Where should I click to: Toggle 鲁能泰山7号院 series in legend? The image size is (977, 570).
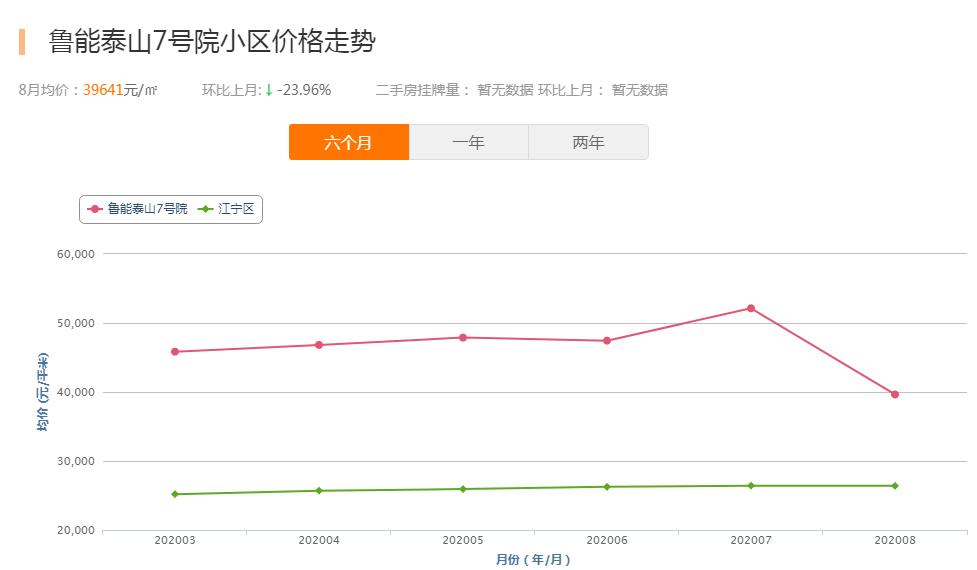click(138, 209)
